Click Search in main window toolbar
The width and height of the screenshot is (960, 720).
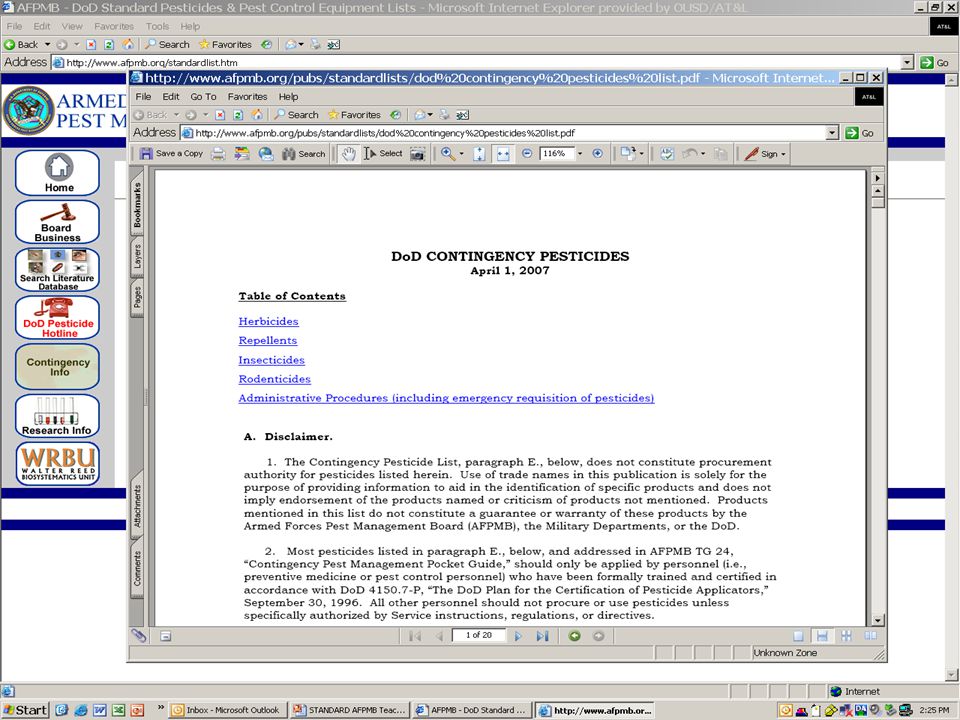coord(168,45)
